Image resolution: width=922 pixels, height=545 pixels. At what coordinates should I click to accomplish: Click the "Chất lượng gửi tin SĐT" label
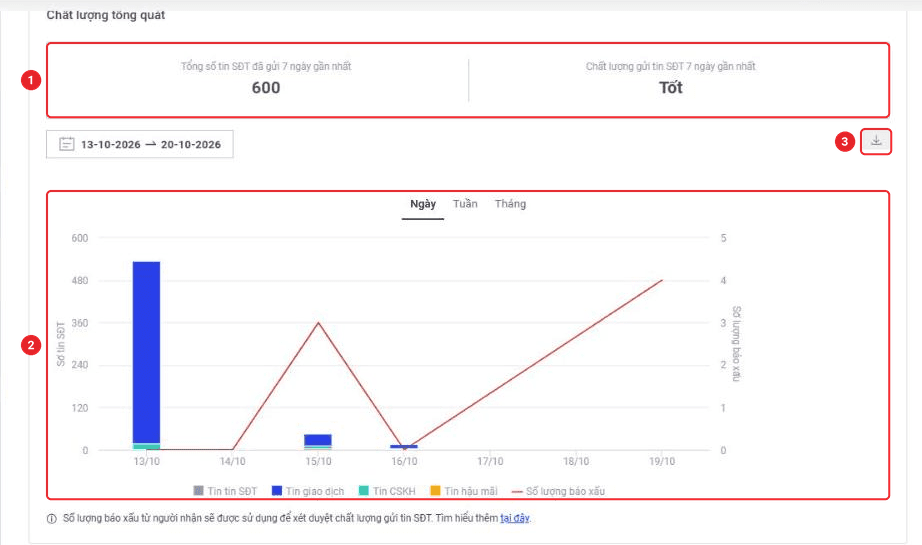tap(670, 66)
